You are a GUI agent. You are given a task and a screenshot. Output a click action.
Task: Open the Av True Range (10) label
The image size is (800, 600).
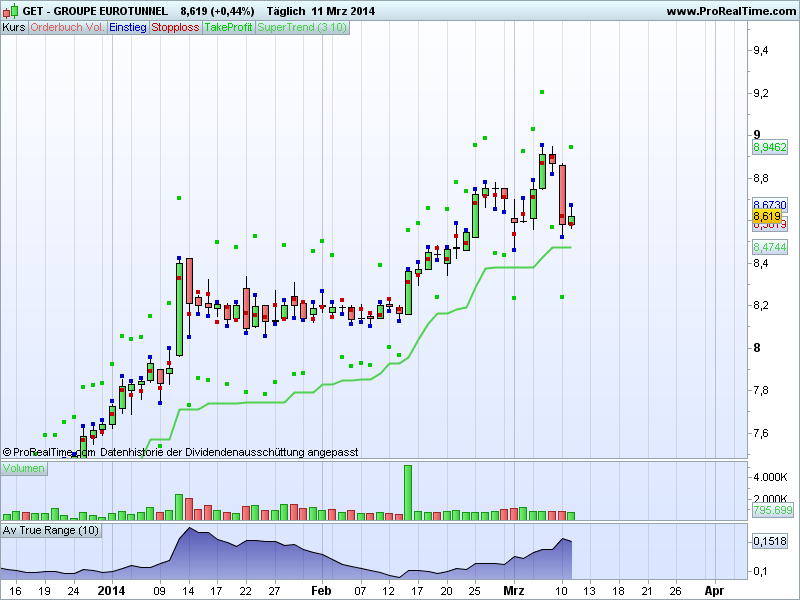coord(51,531)
